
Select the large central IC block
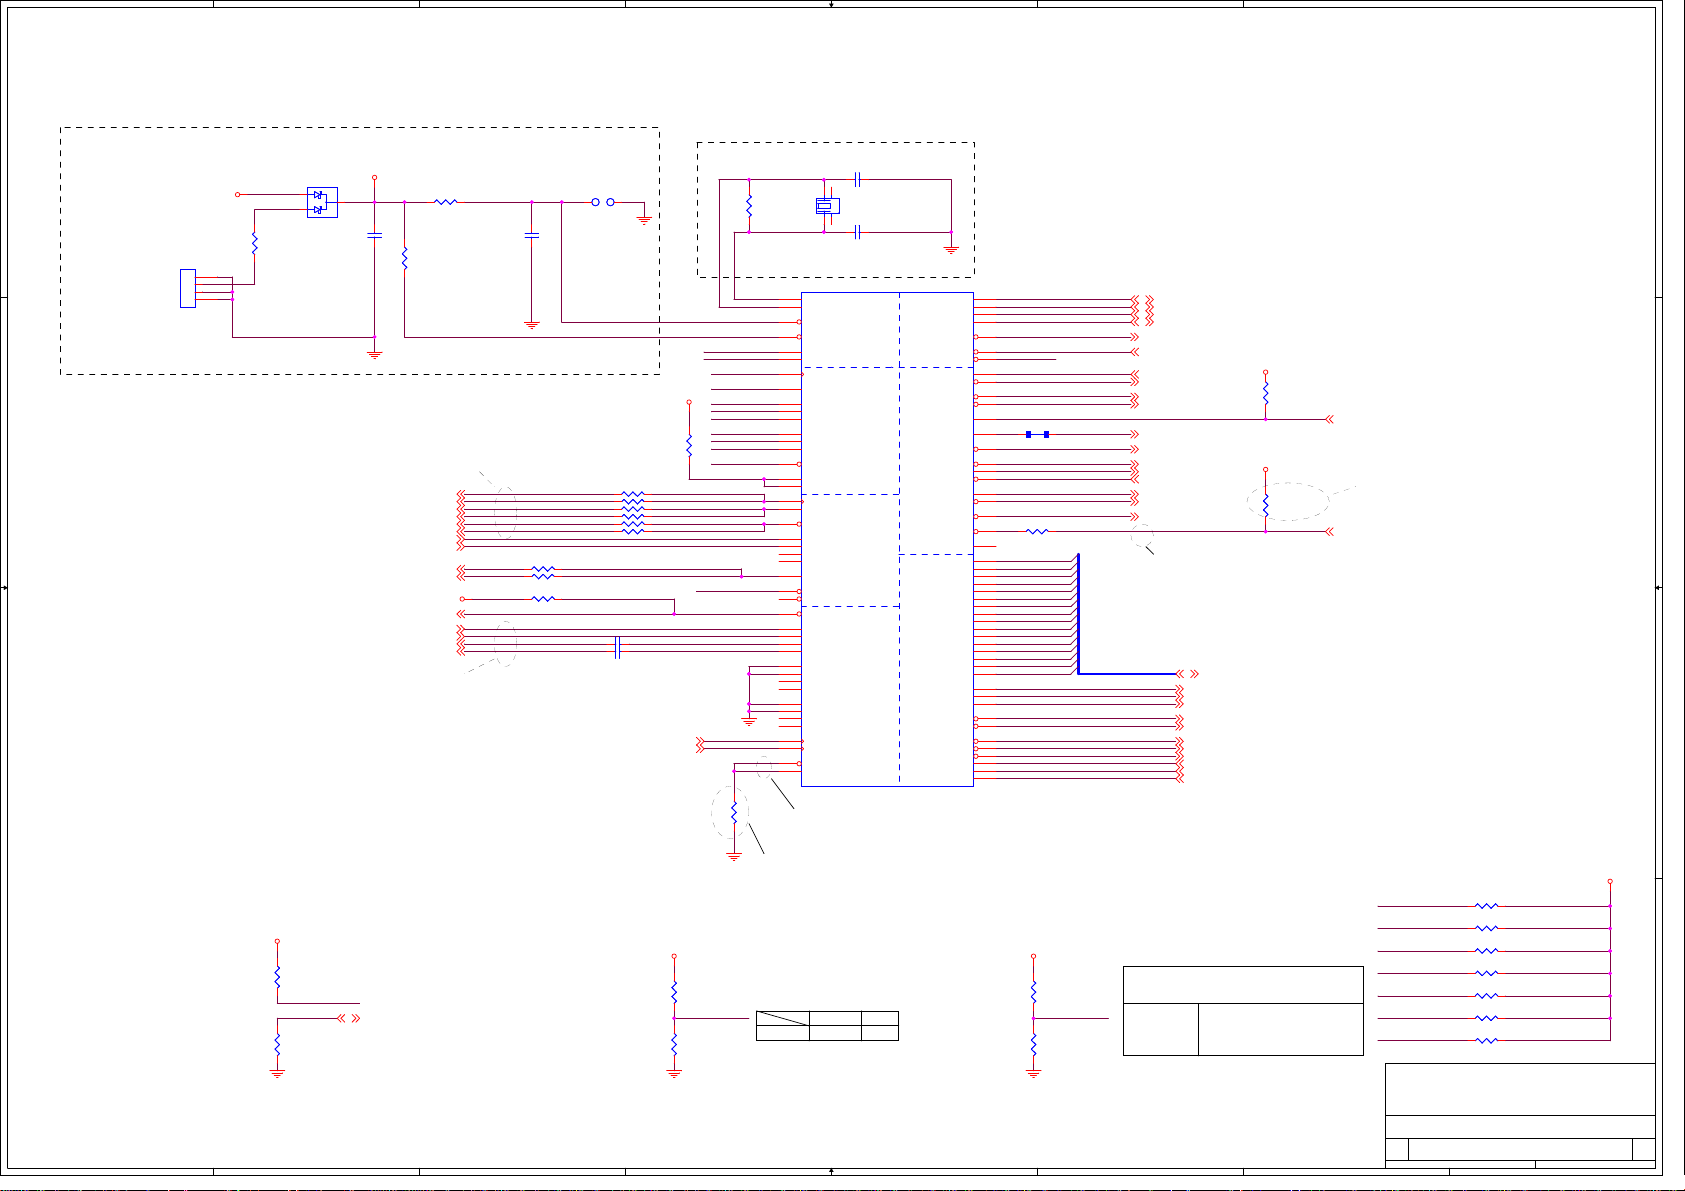[x=887, y=539]
